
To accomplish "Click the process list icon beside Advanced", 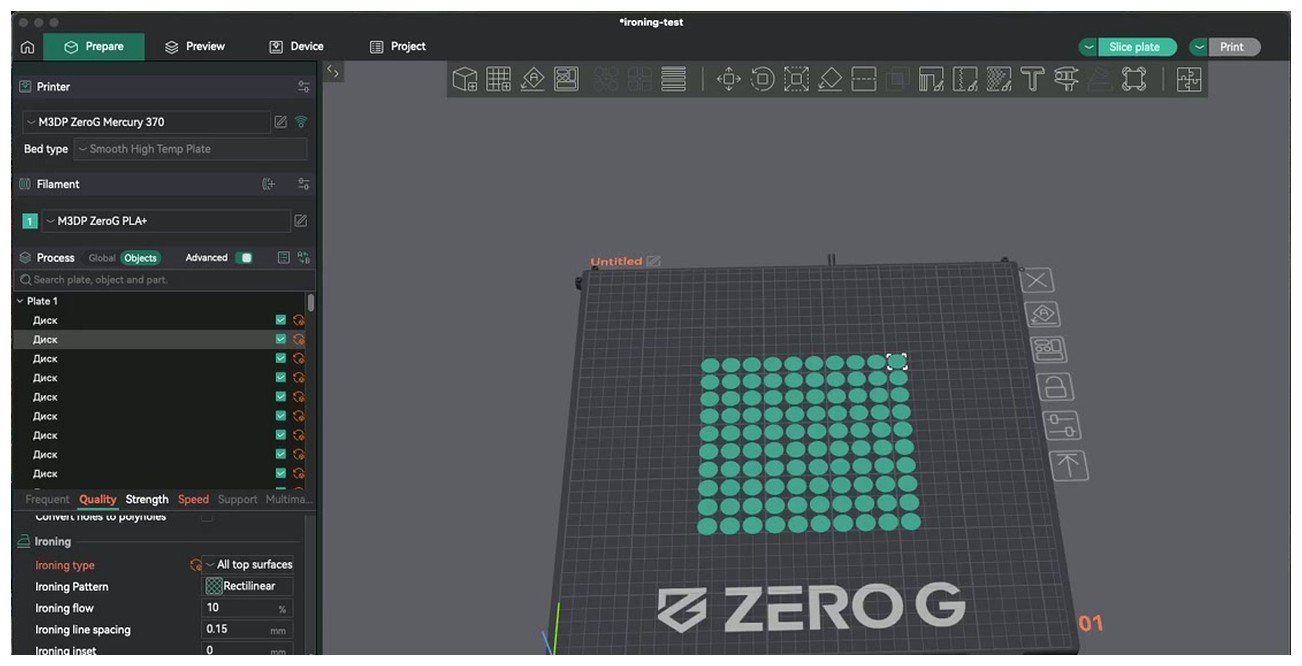I will coord(284,258).
